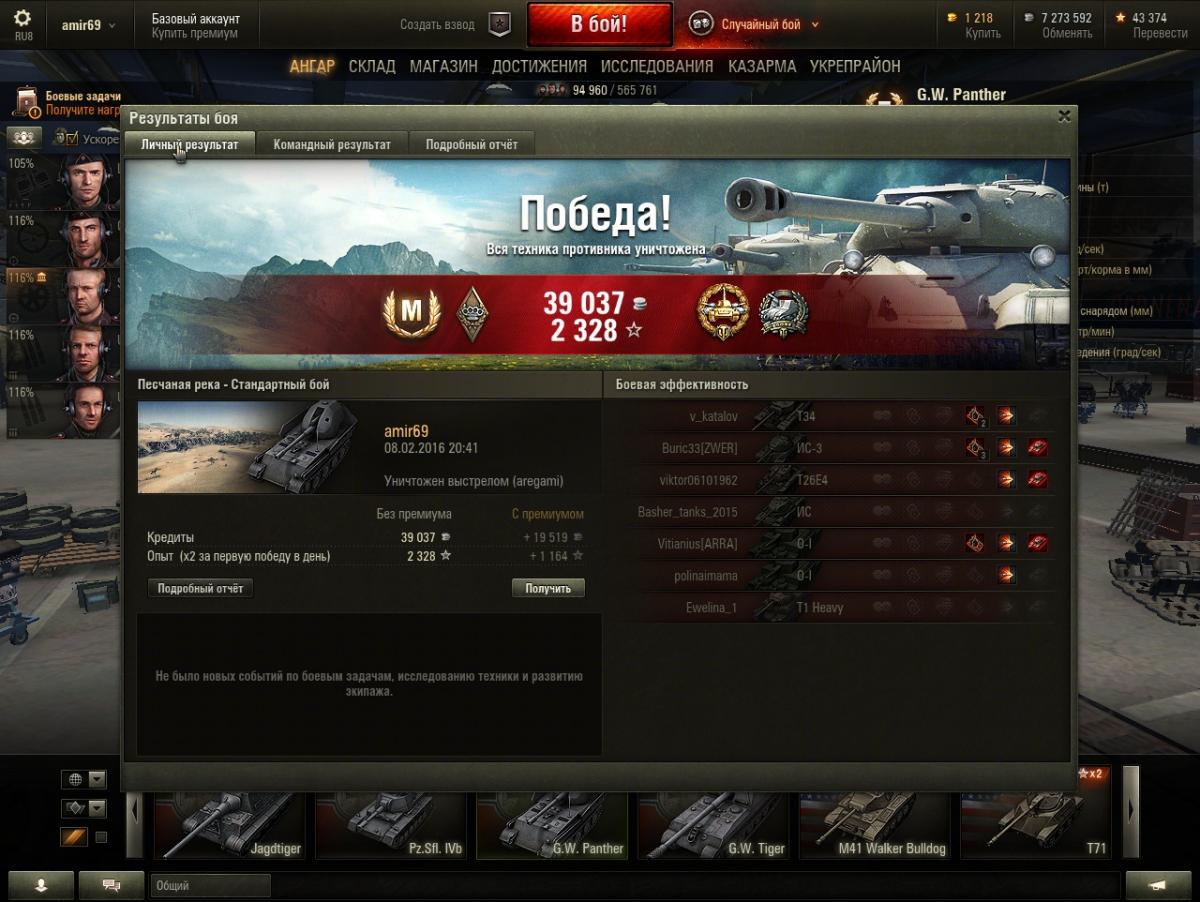
Task: Open the contacts list icon button
Action: click(40, 886)
